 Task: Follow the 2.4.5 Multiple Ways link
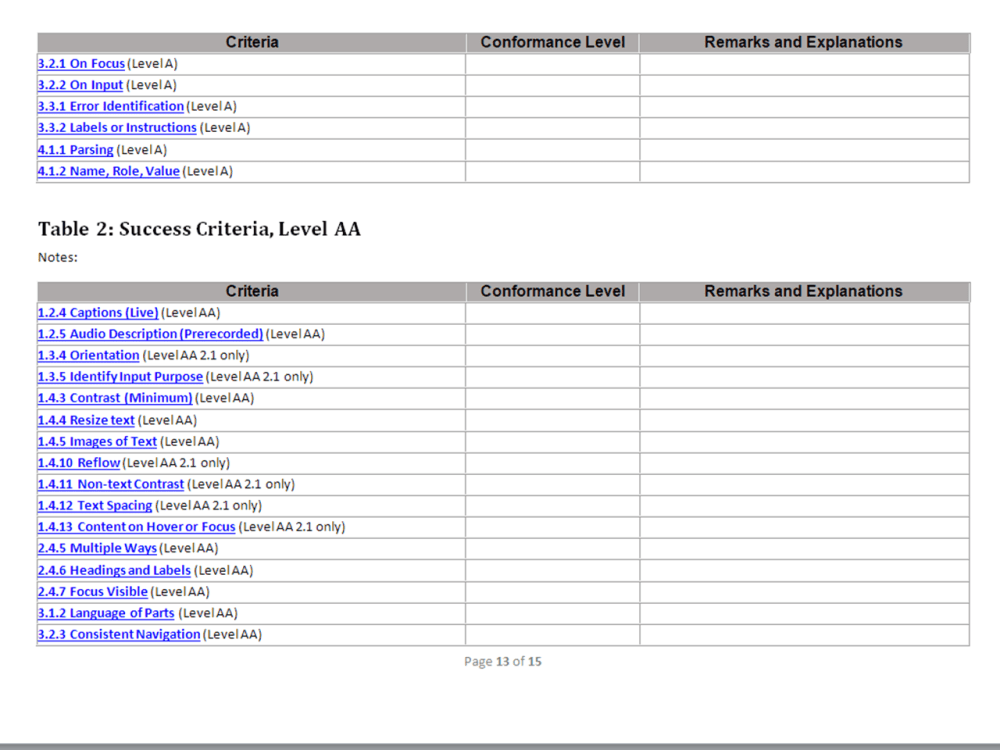coord(97,548)
